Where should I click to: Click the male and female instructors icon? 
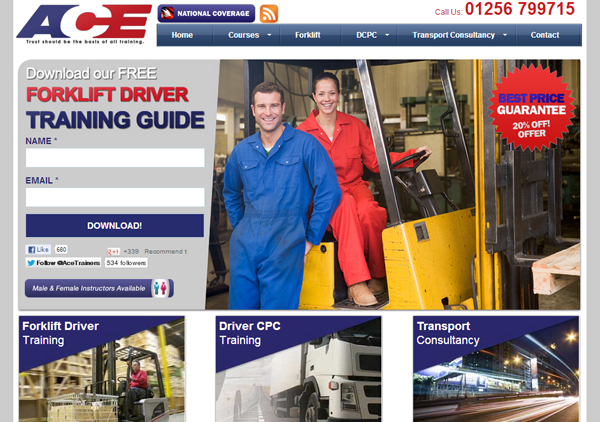pos(163,288)
